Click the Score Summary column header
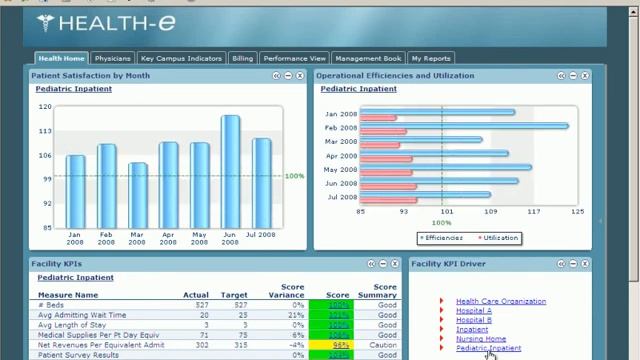The height and width of the screenshot is (360, 640). click(377, 291)
